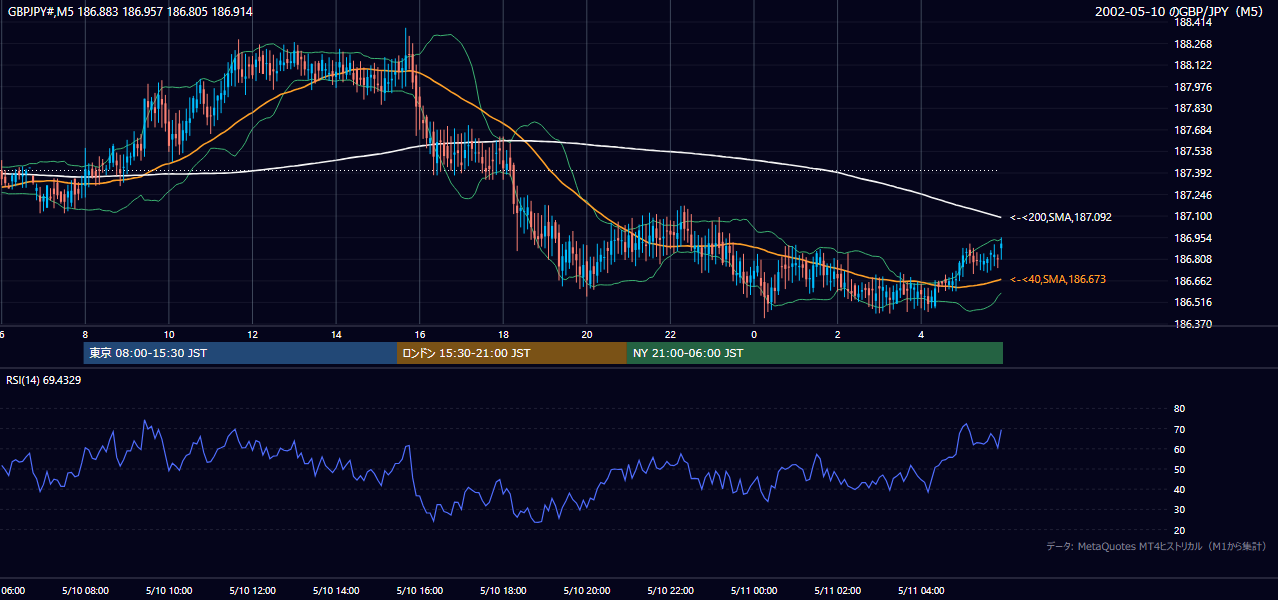1278x600 pixels.
Task: Click the time axis label 5/10 08:00
Action: pyautogui.click(x=84, y=591)
